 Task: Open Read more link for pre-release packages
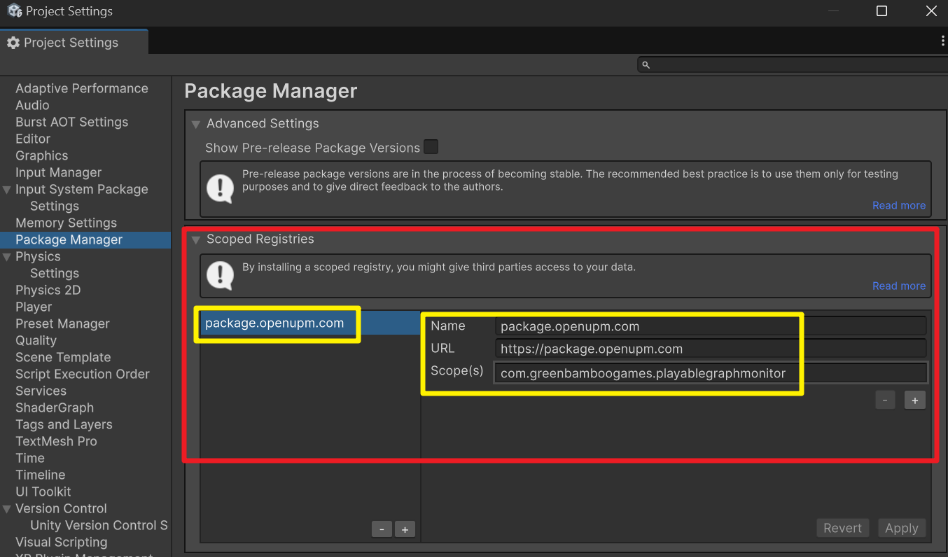click(x=898, y=206)
